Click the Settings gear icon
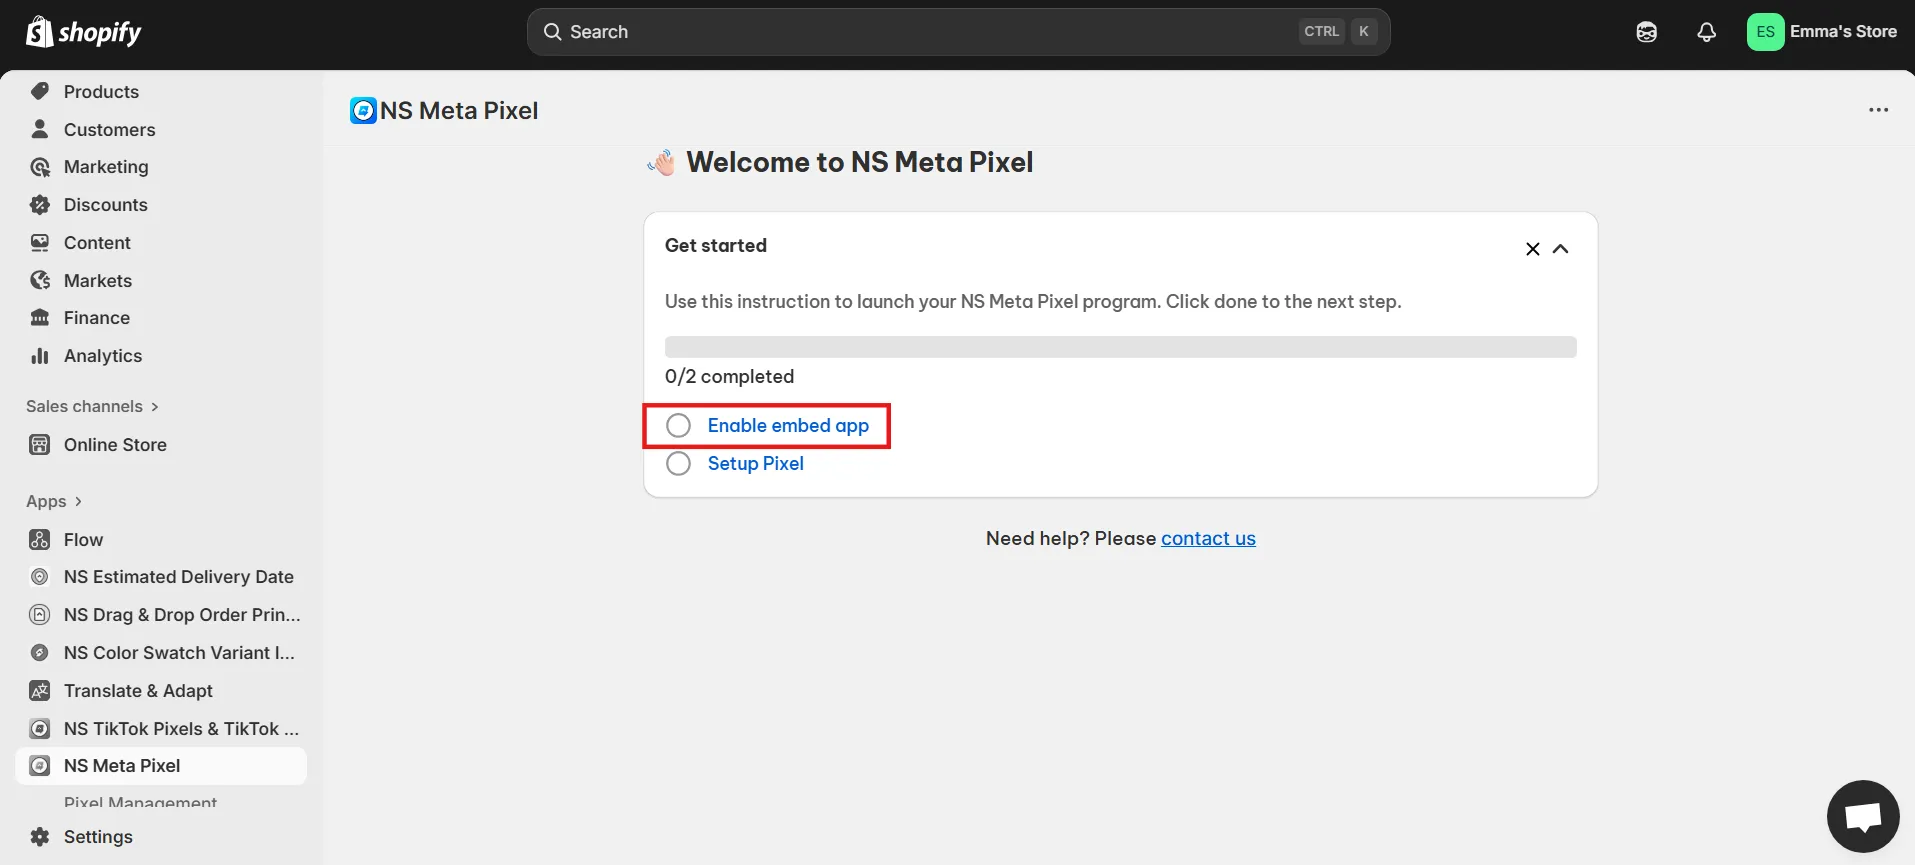1915x865 pixels. 40,837
